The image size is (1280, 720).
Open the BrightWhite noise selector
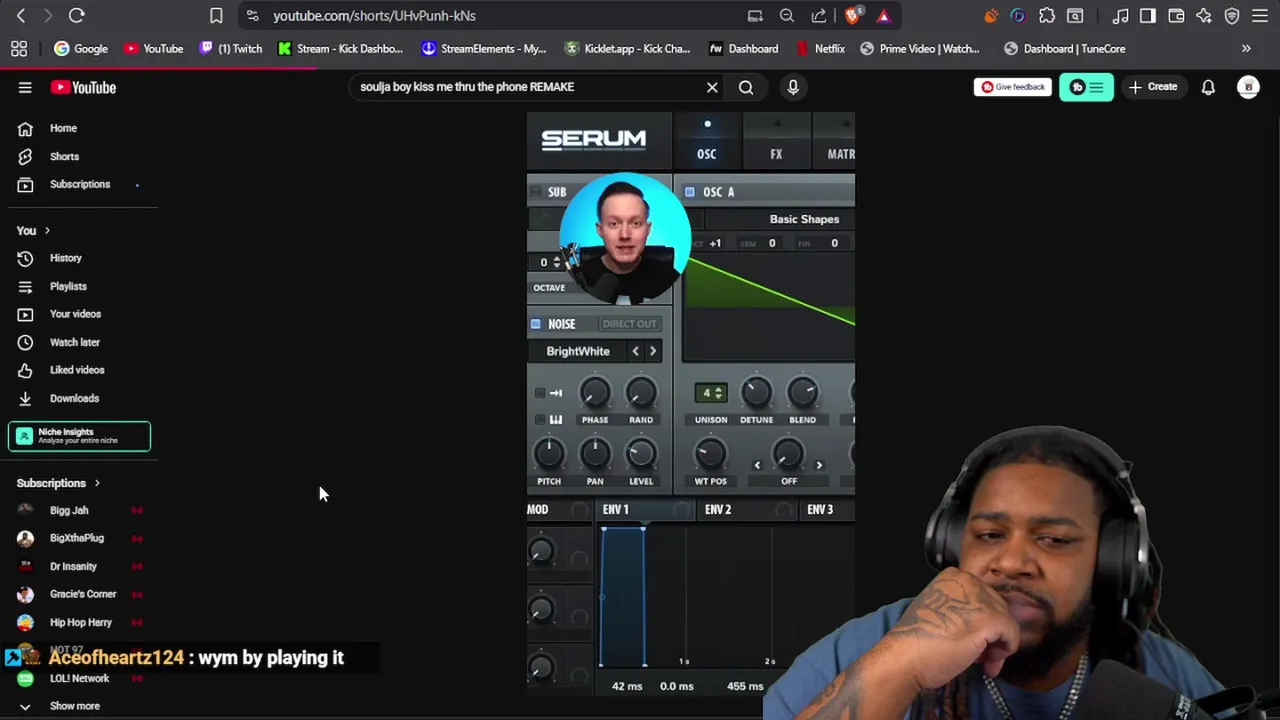pyautogui.click(x=578, y=352)
